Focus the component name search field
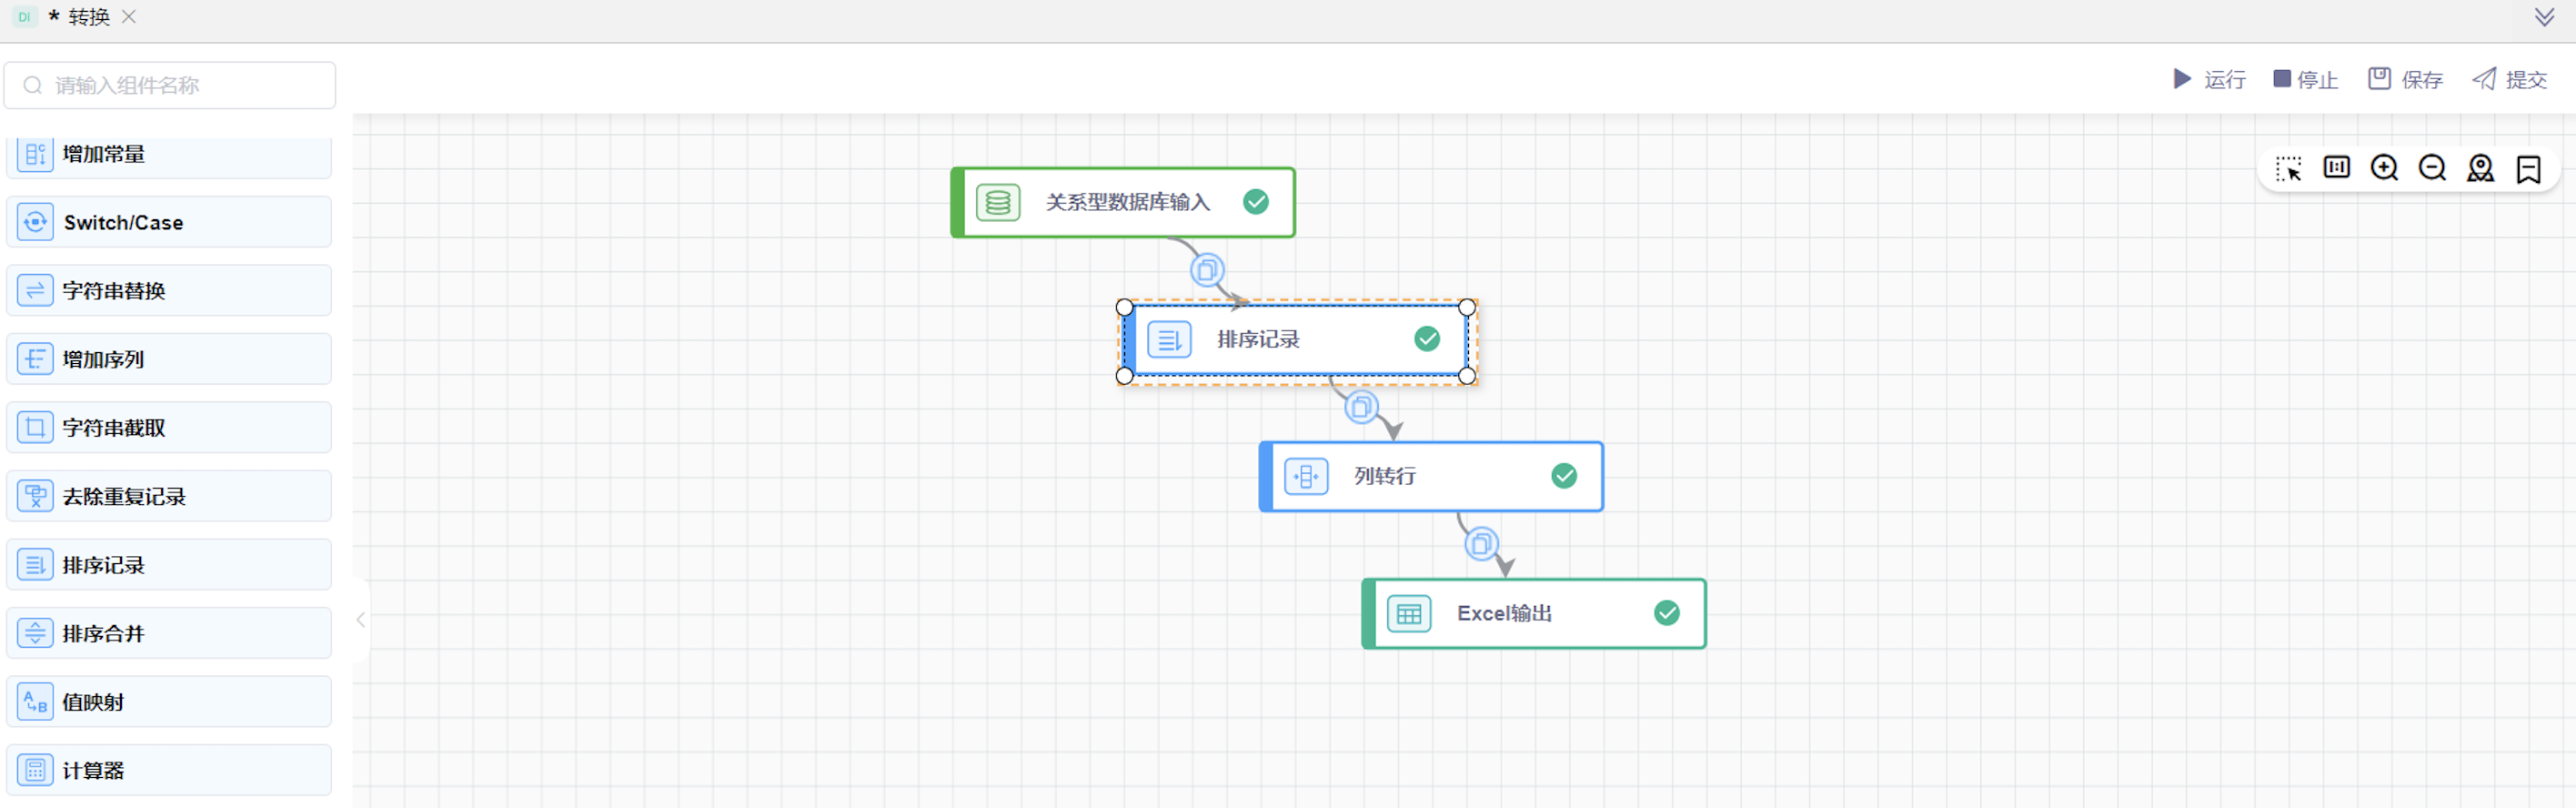 pos(170,85)
